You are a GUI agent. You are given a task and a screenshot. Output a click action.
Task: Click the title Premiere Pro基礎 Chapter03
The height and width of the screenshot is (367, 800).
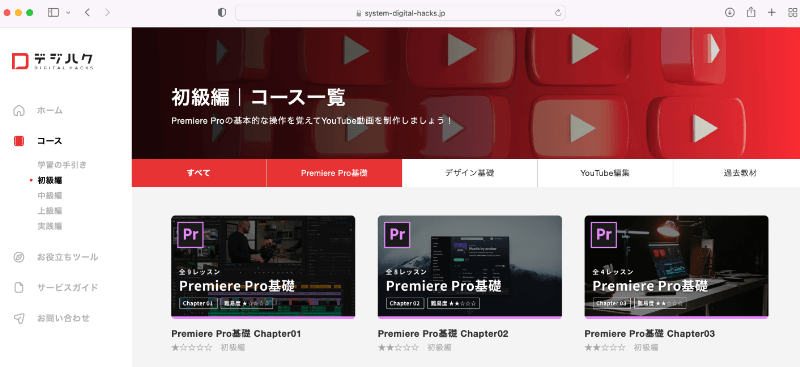(649, 334)
